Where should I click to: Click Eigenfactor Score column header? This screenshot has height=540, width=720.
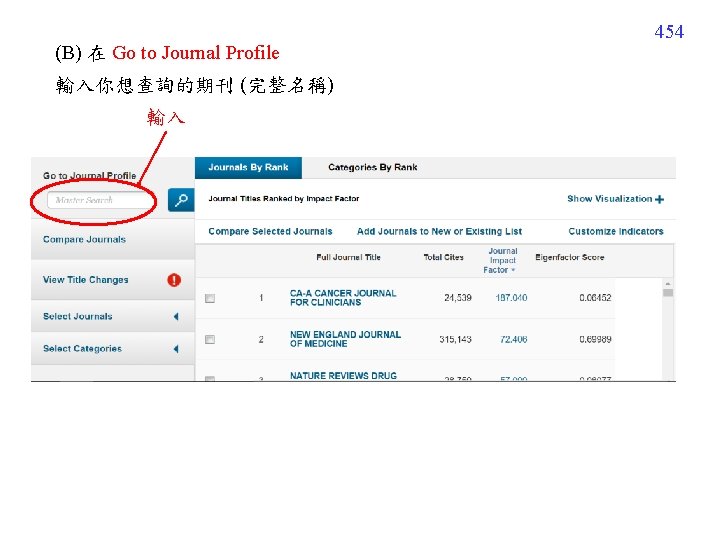coord(569,257)
